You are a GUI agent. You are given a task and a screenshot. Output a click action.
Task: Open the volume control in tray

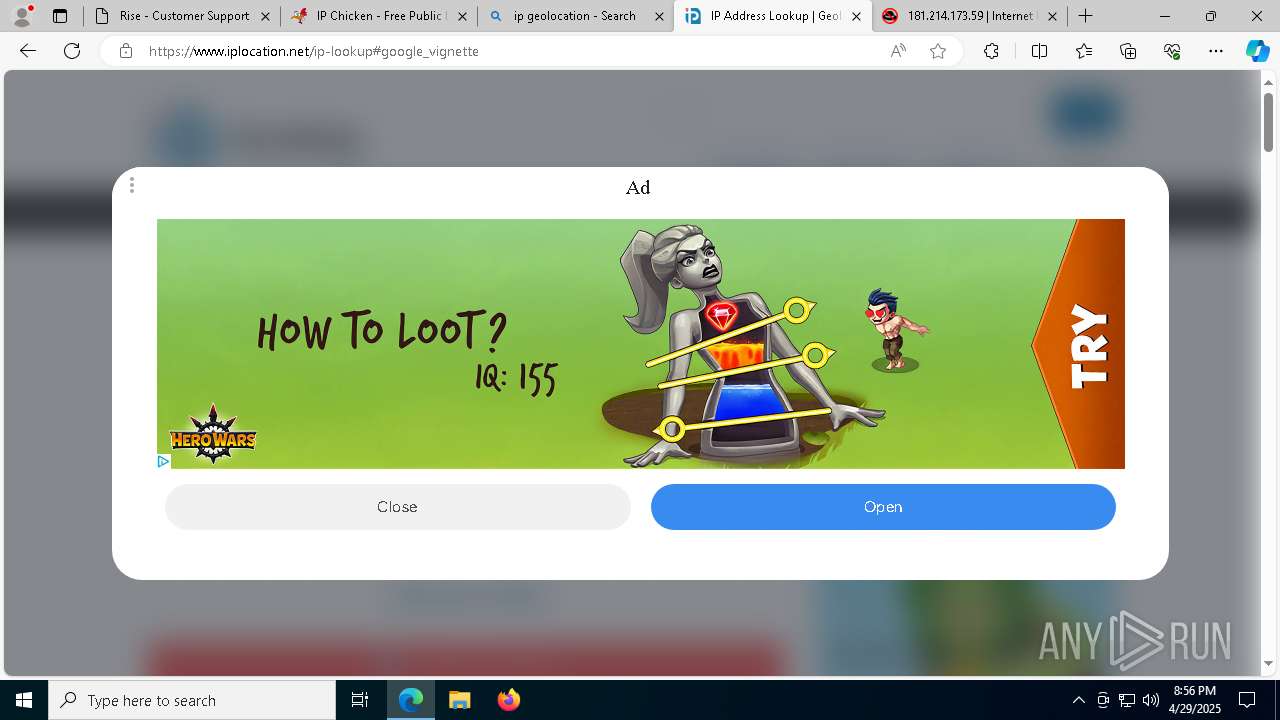click(1150, 700)
